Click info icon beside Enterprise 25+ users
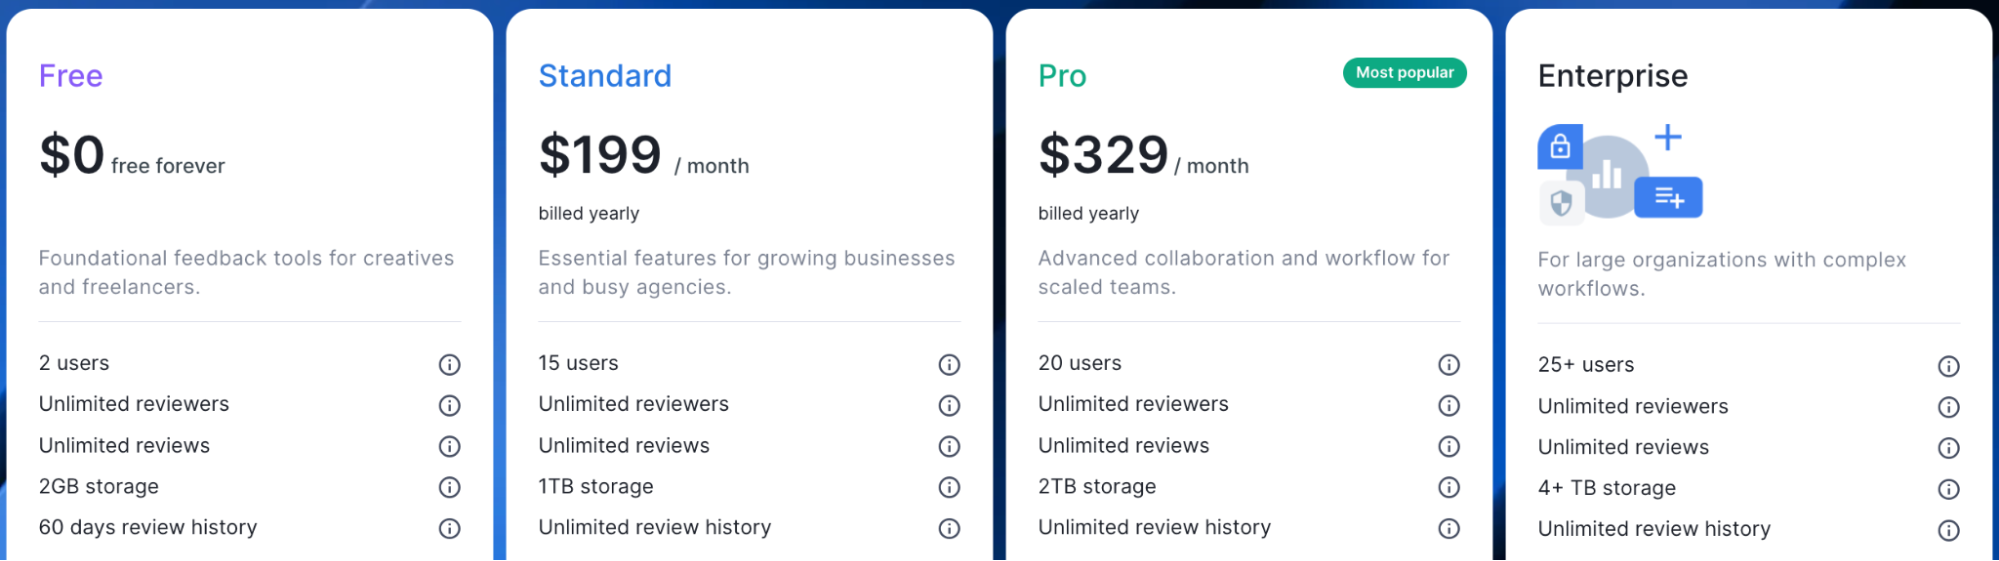The width and height of the screenshot is (1999, 561). (x=1948, y=366)
